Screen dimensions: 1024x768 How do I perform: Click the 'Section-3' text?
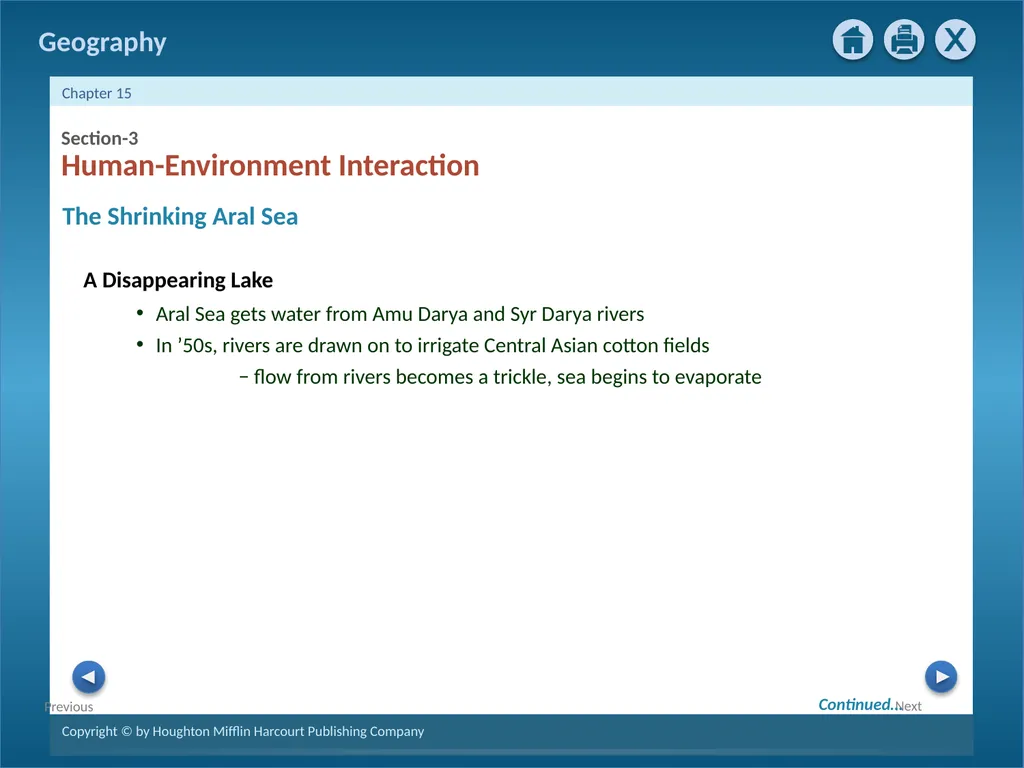coord(99,138)
